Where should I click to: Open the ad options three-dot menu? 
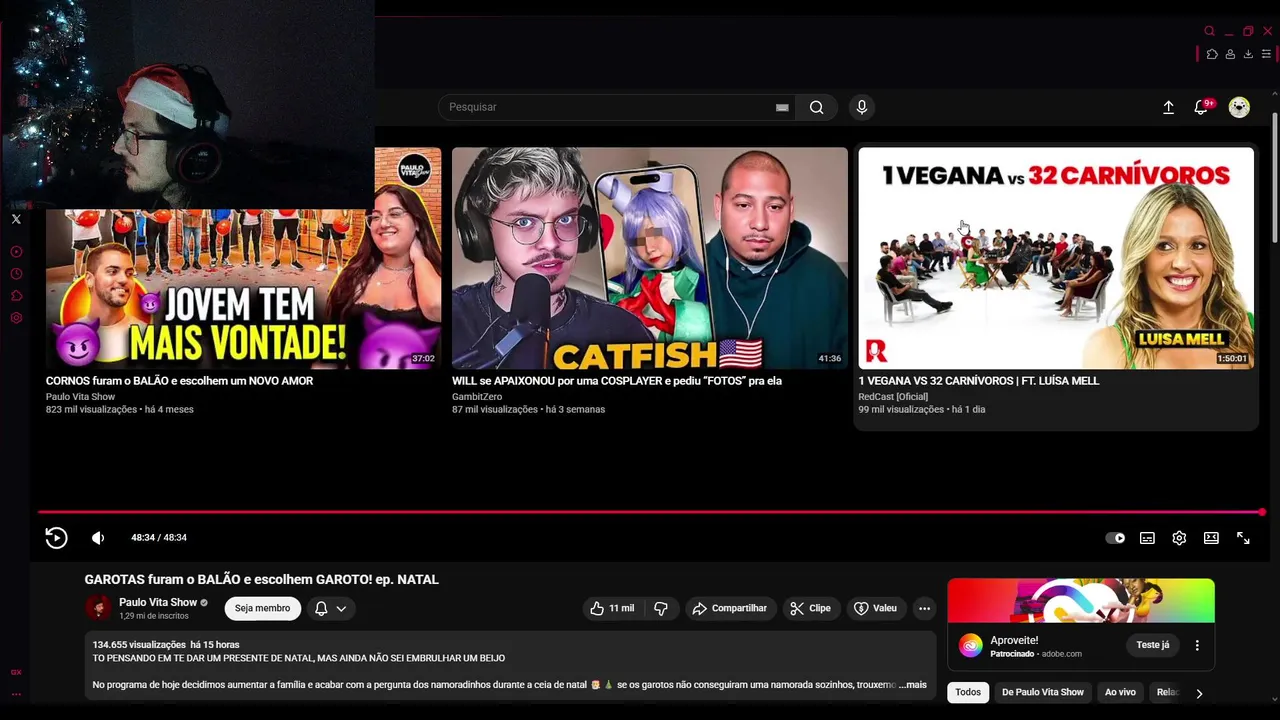coord(1197,645)
